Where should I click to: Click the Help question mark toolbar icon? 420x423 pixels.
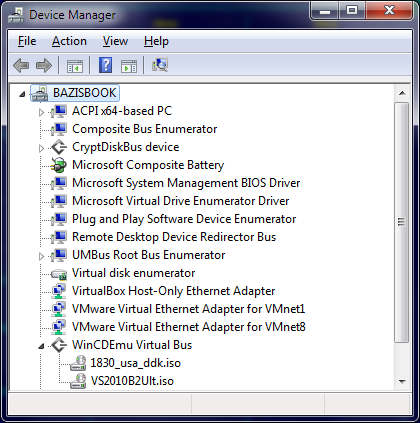[x=105, y=65]
